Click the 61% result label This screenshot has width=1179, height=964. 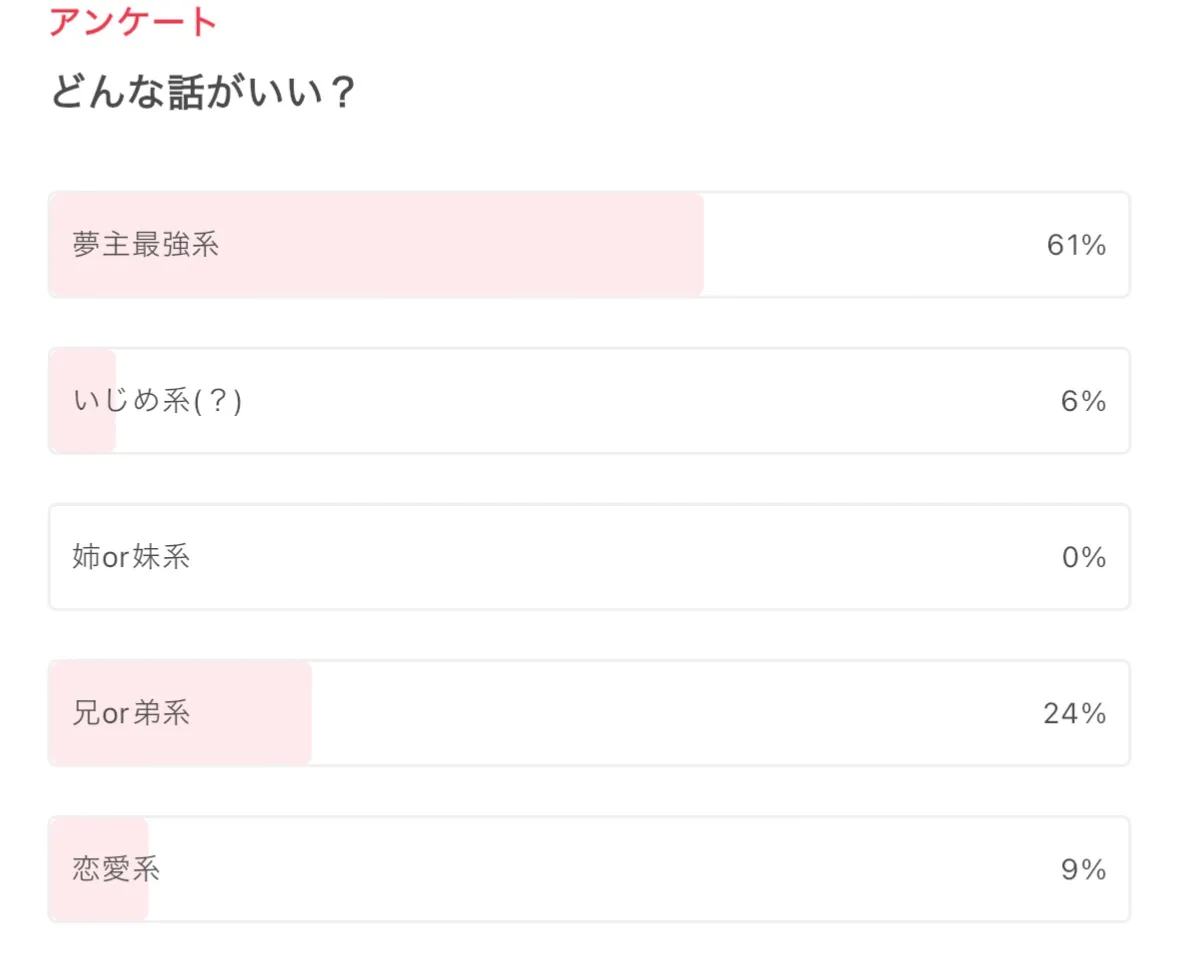pyautogui.click(x=1077, y=245)
